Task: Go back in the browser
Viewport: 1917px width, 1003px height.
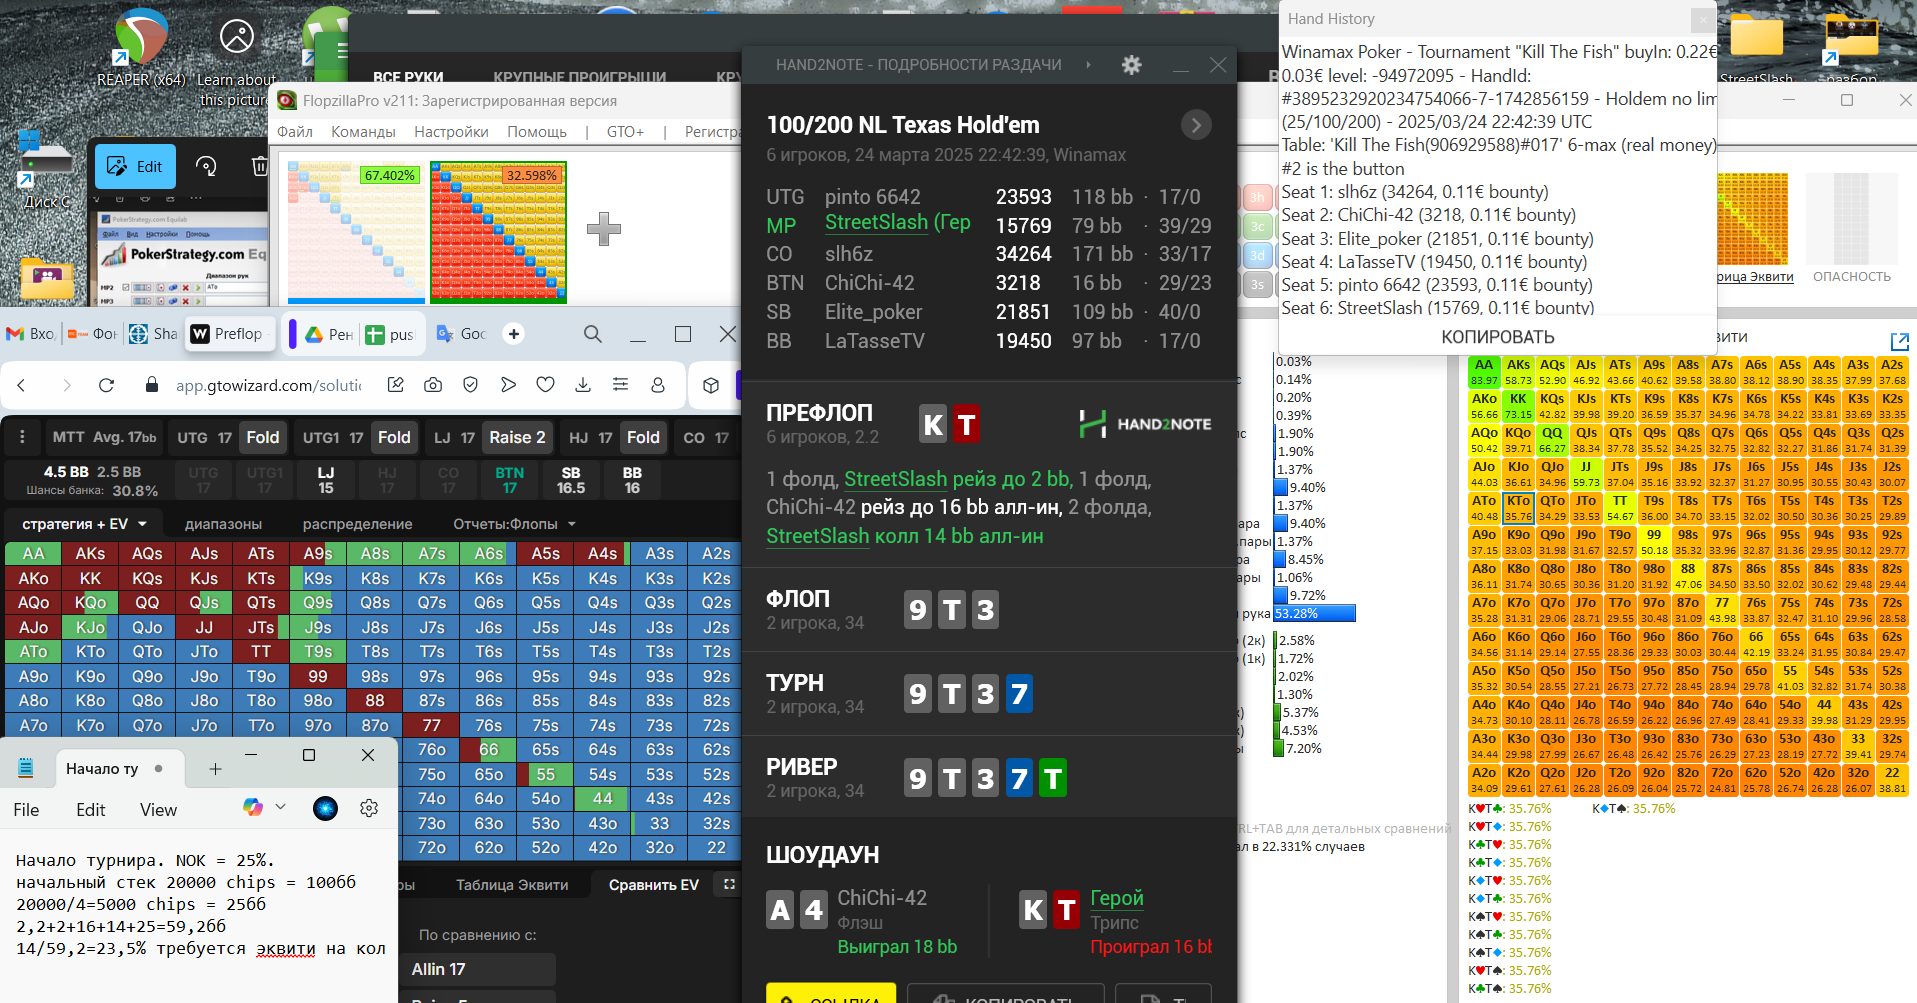Action: [21, 385]
